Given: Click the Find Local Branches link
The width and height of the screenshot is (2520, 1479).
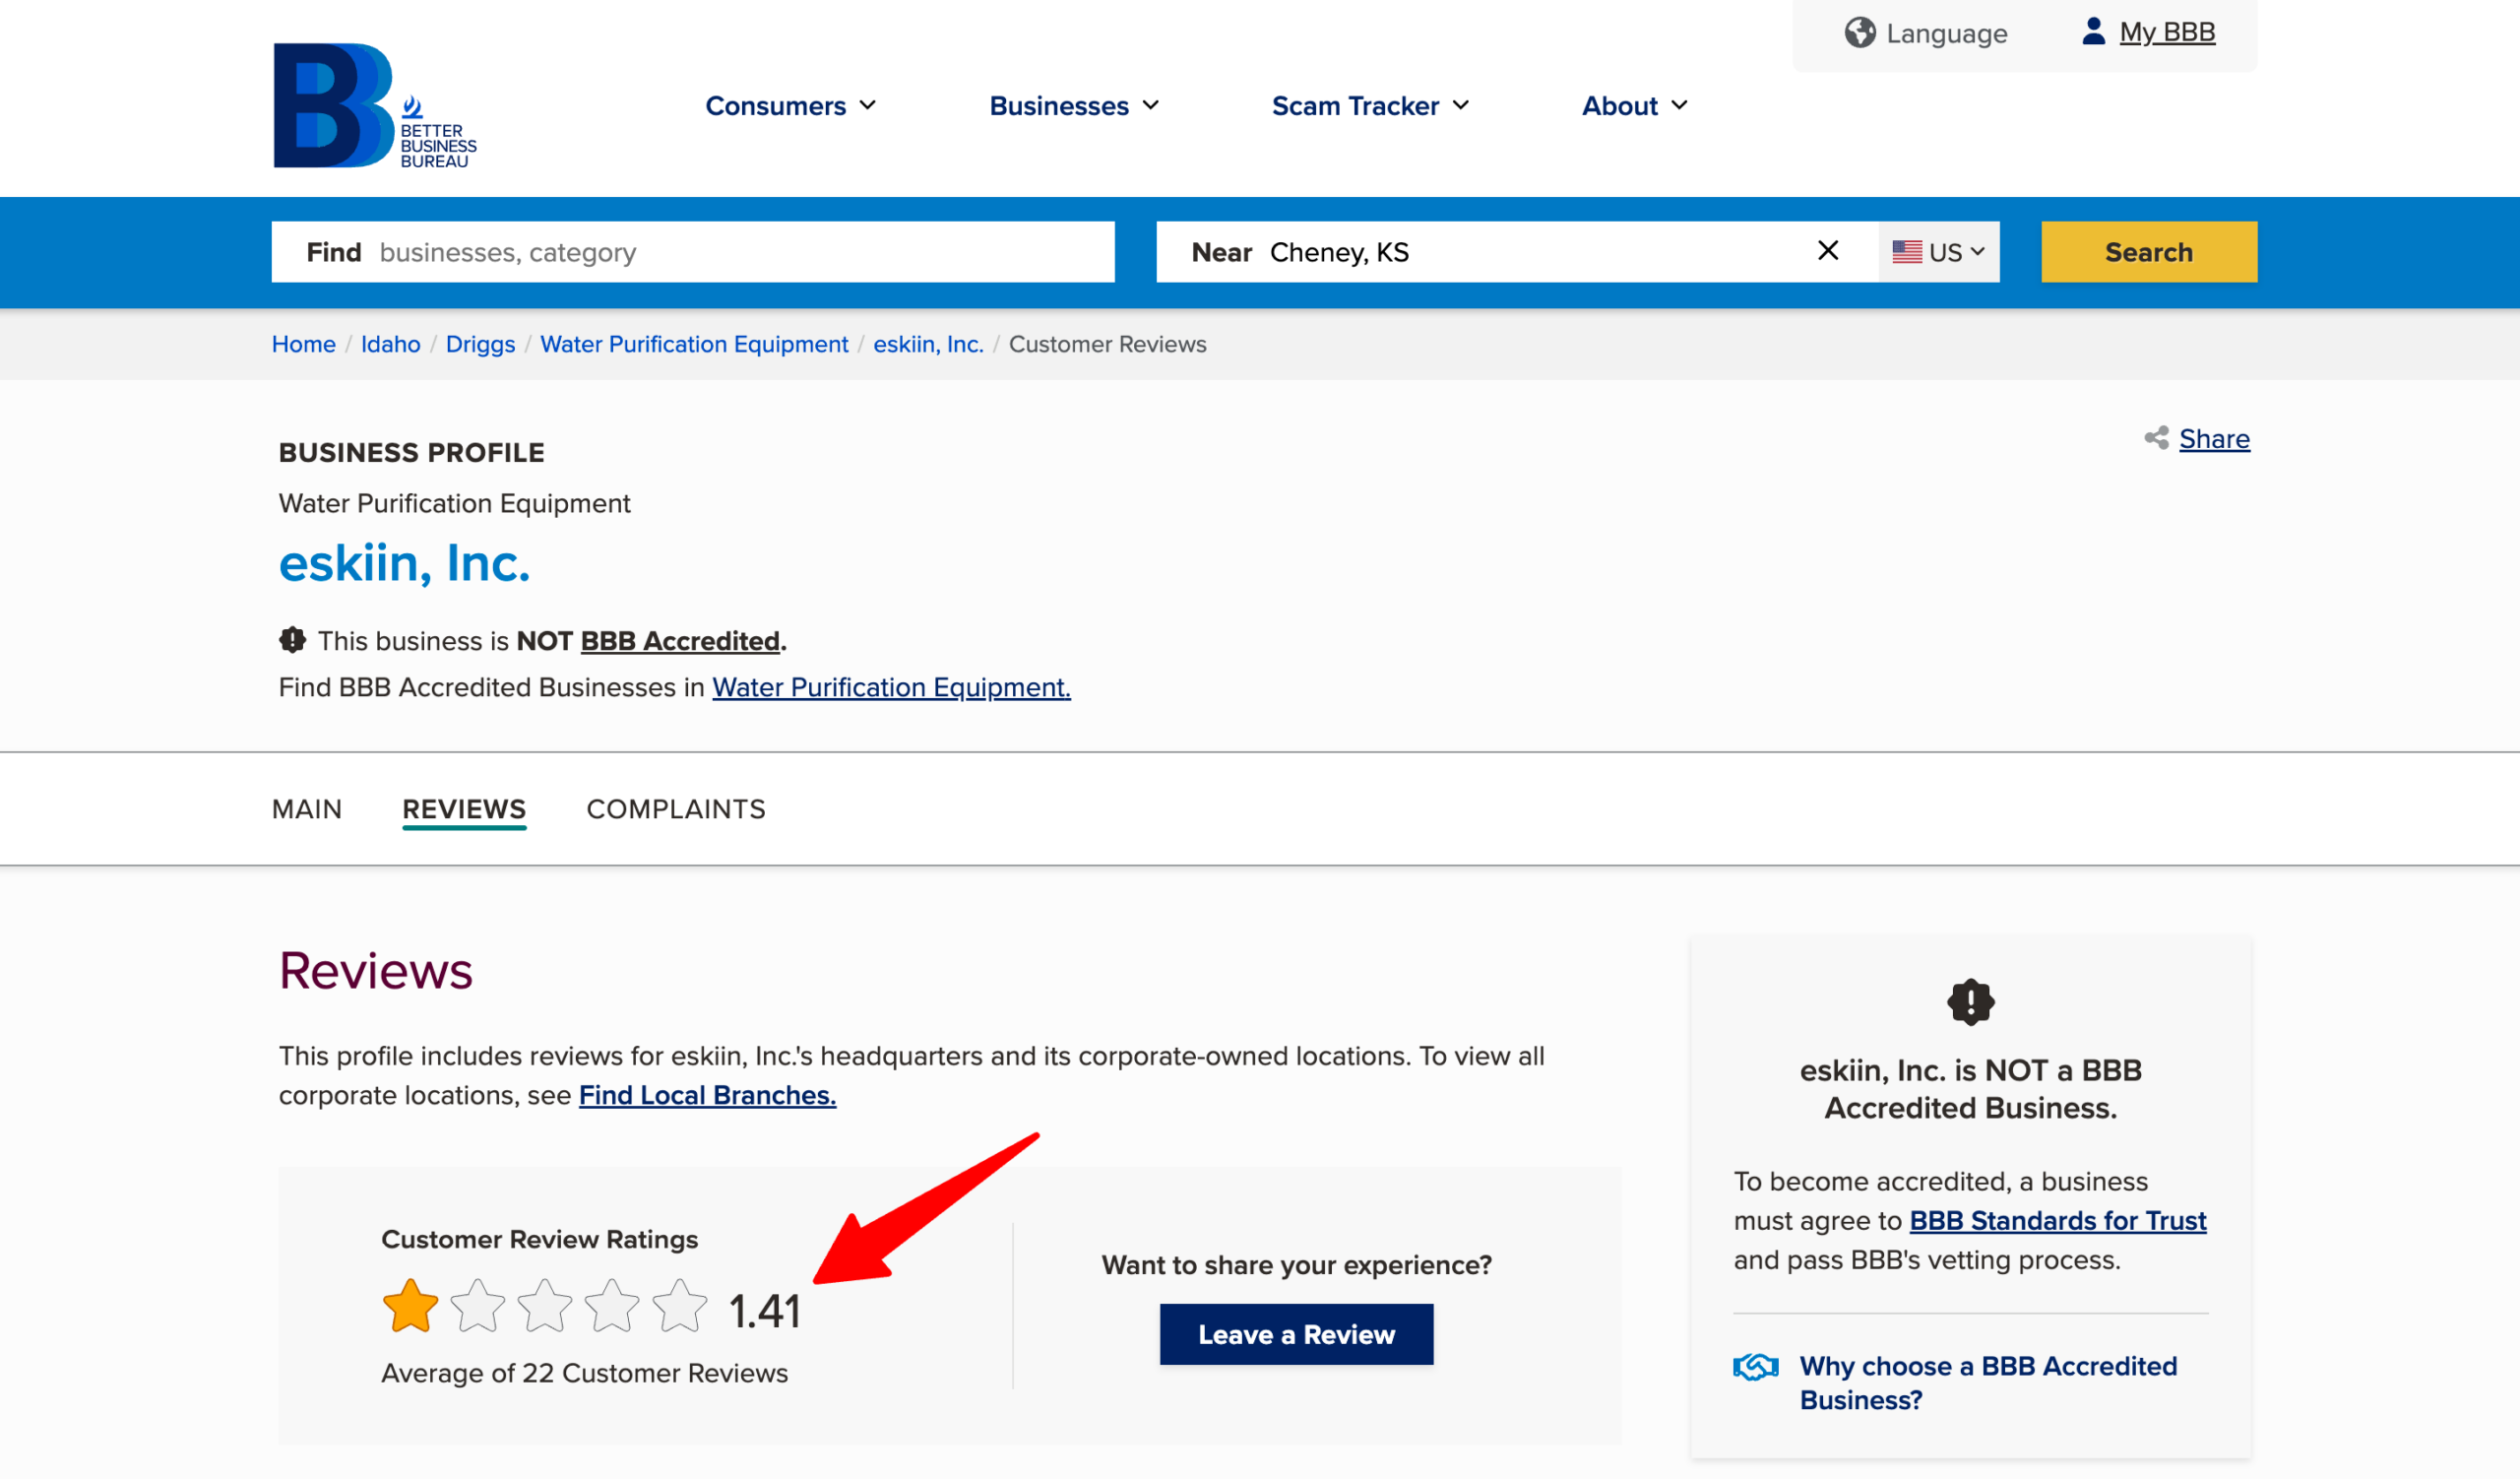Looking at the screenshot, I should pyautogui.click(x=707, y=1095).
